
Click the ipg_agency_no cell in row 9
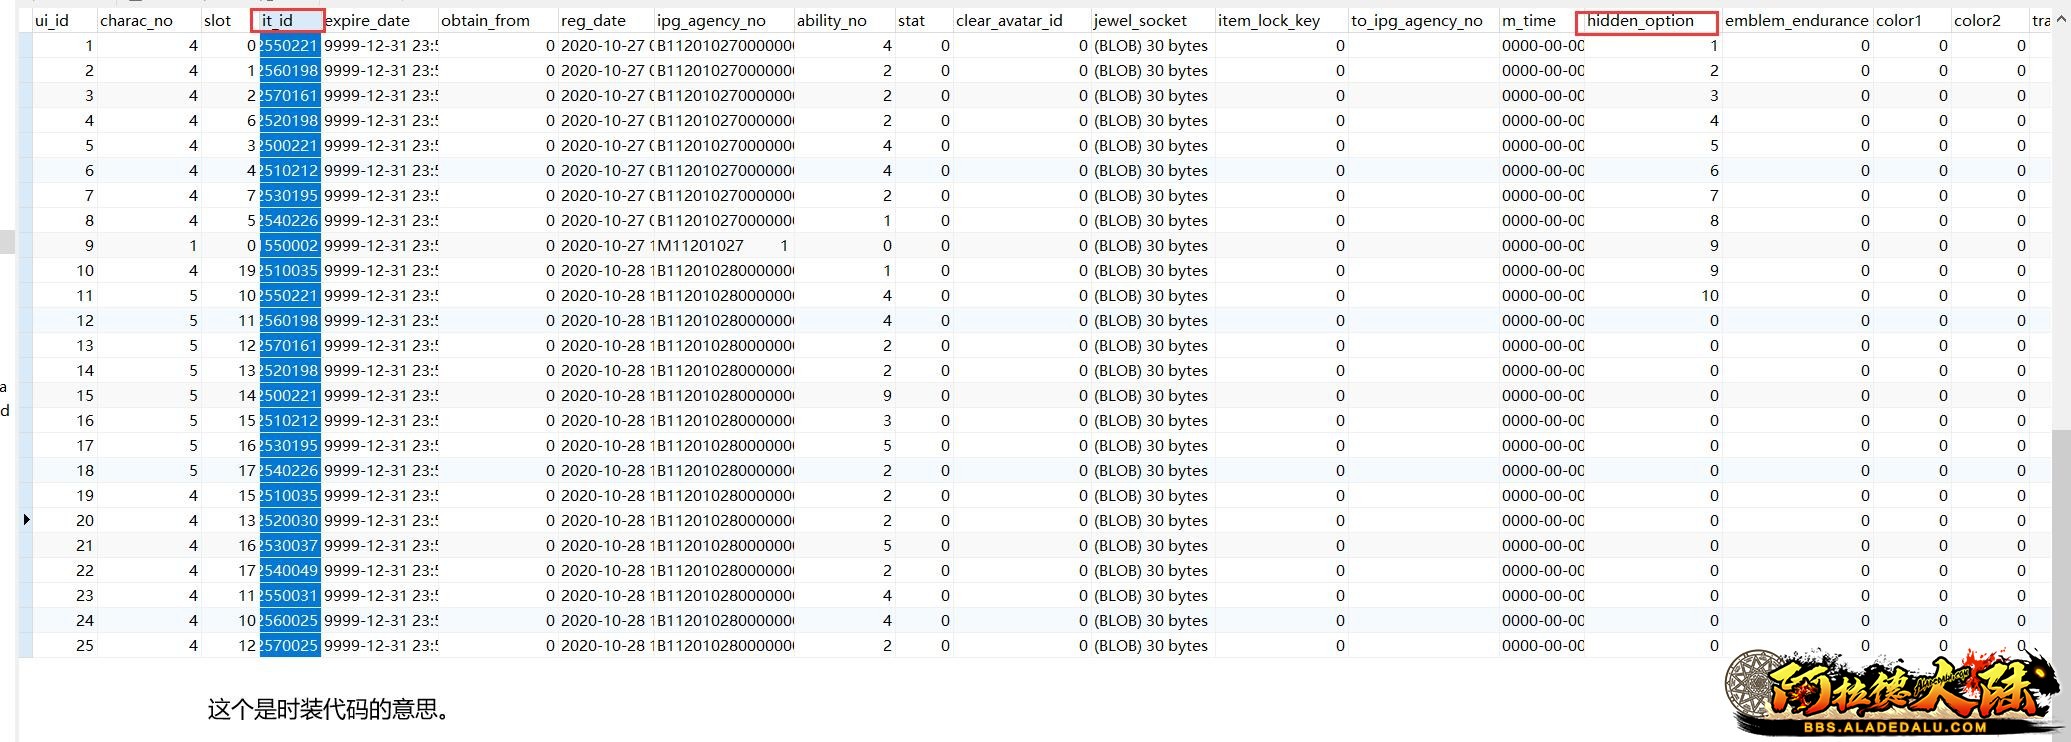pos(723,246)
